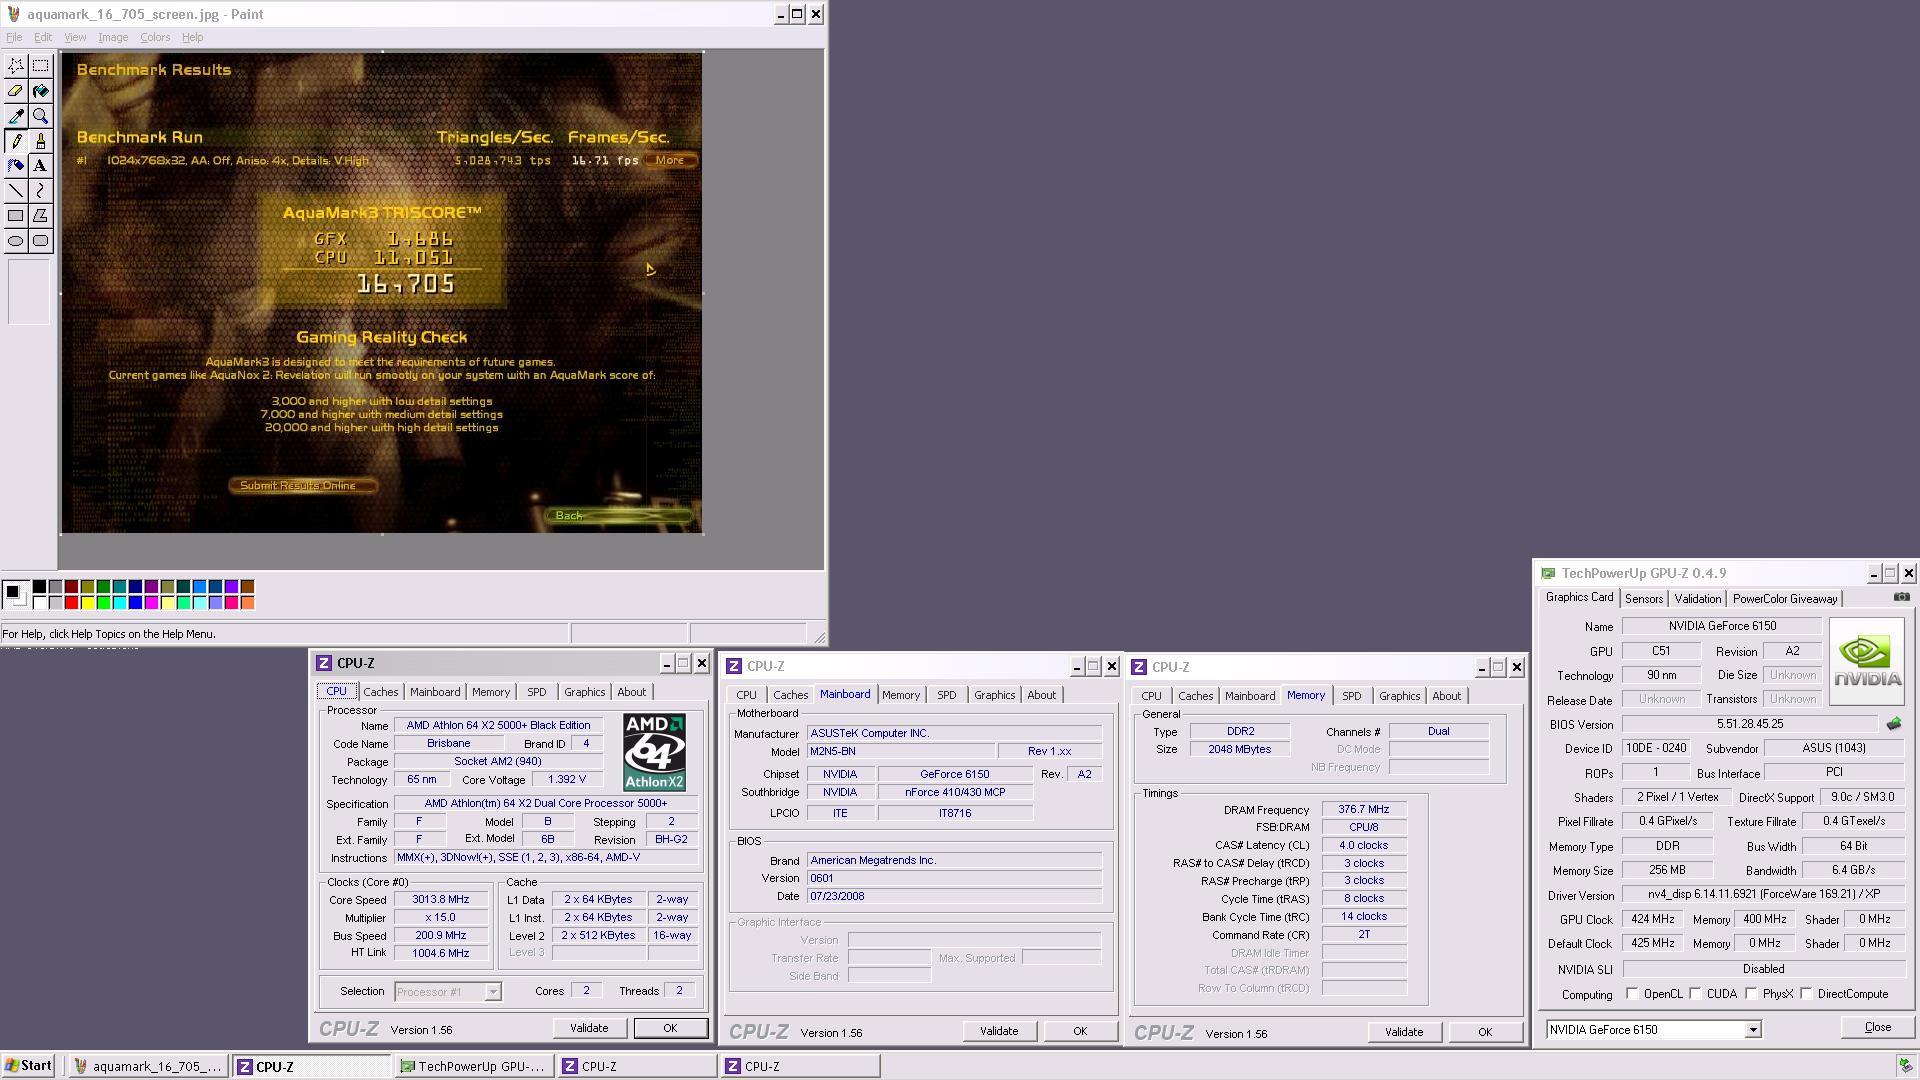Open the Graphics tab in the DDR2 Memory CPU-Z window
This screenshot has height=1080, width=1920.
click(1399, 696)
